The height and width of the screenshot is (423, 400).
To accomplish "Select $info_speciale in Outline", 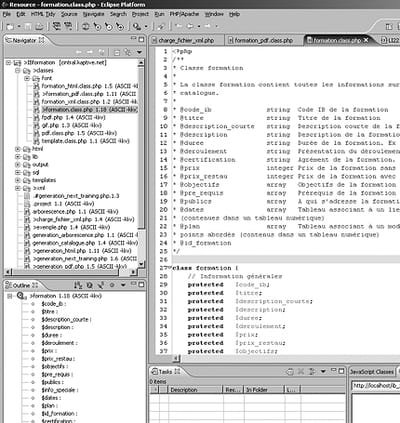I will click(x=60, y=390).
